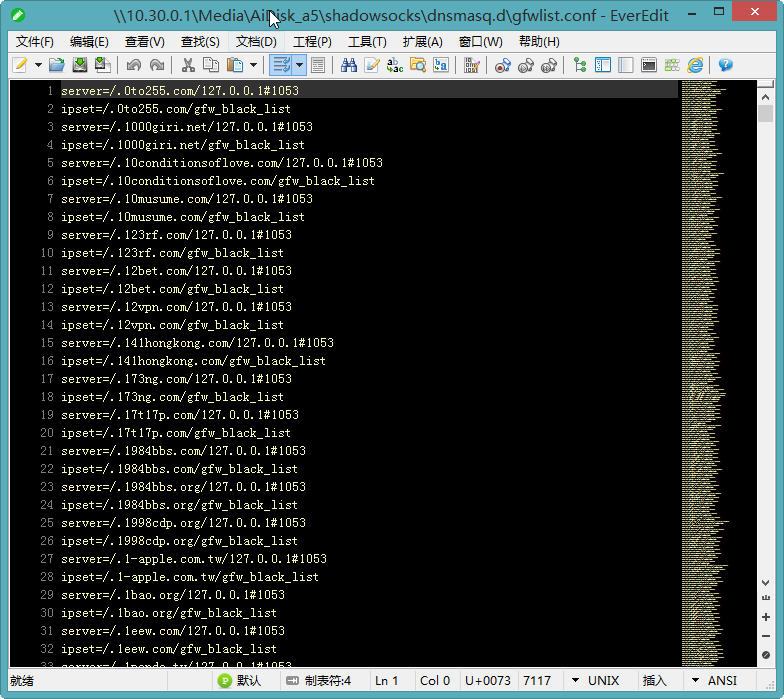Viewport: 784px width, 699px height.
Task: Open the 查看(V) menu
Action: click(144, 42)
